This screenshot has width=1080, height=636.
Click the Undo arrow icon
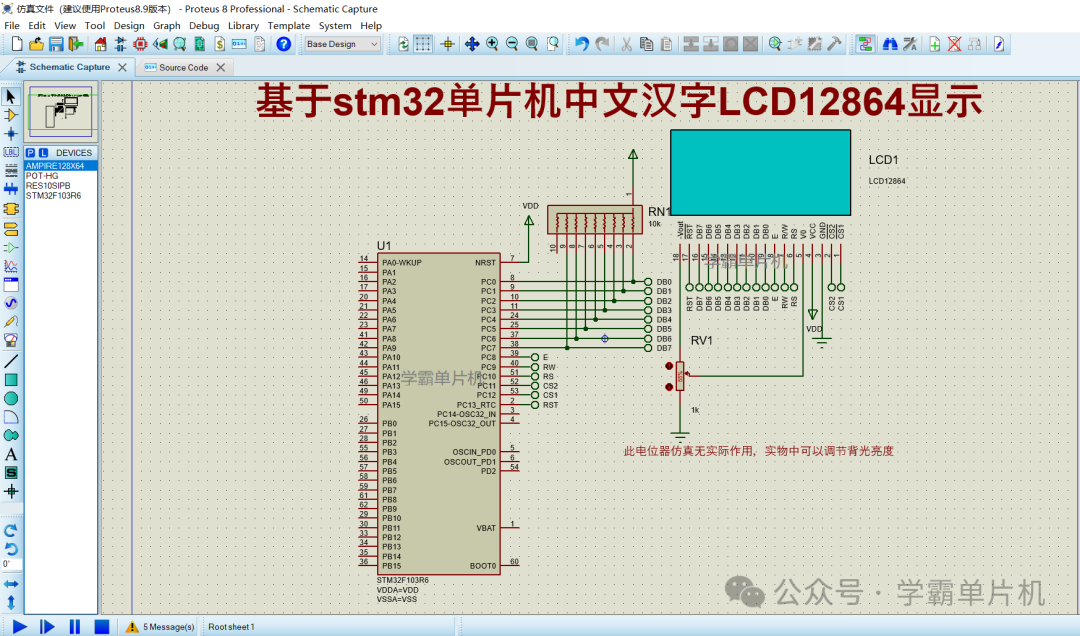click(582, 44)
